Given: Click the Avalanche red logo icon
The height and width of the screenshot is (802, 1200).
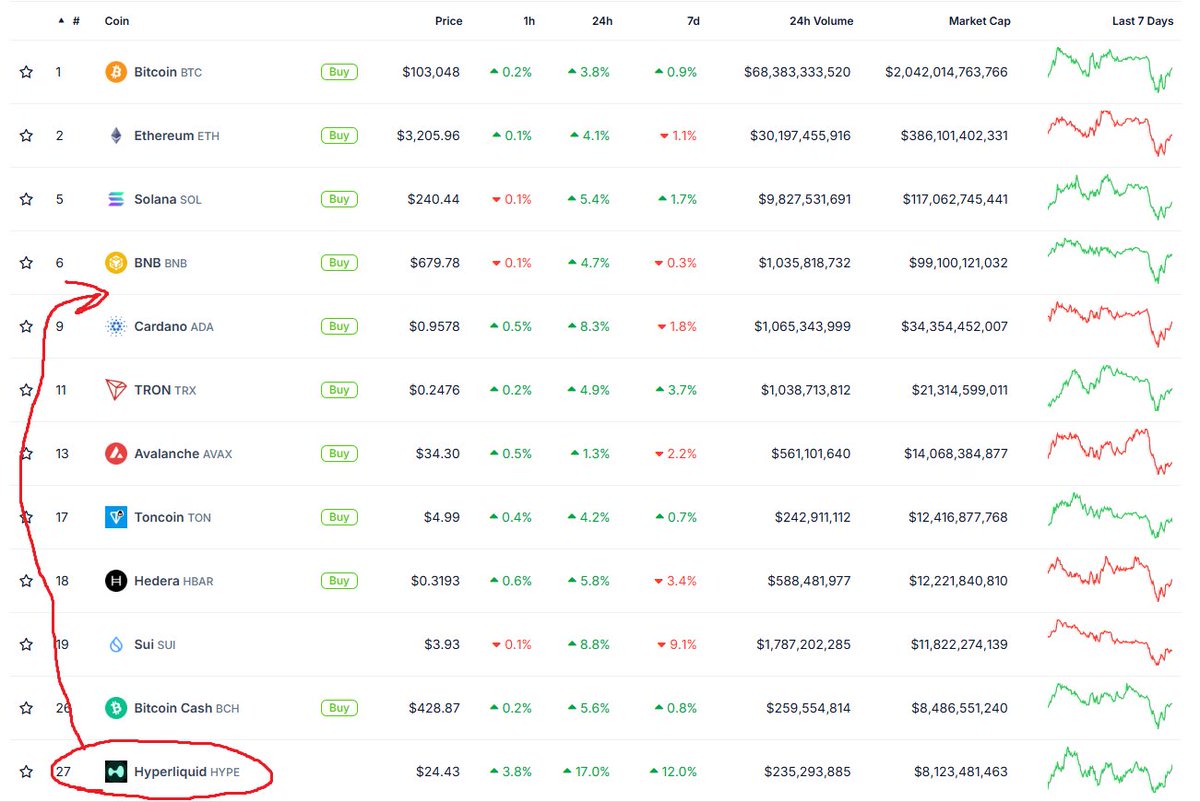Looking at the screenshot, I should 116,453.
